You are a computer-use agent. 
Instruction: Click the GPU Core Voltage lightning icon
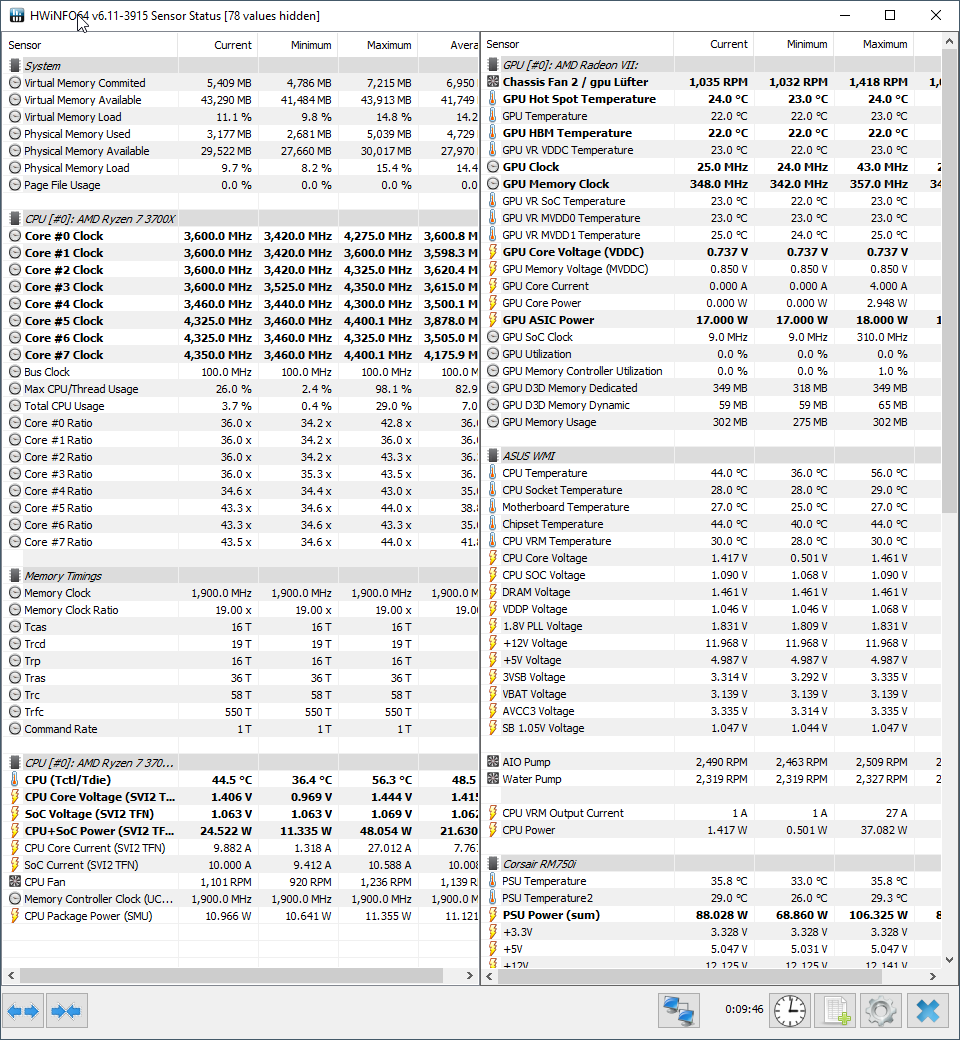[493, 252]
